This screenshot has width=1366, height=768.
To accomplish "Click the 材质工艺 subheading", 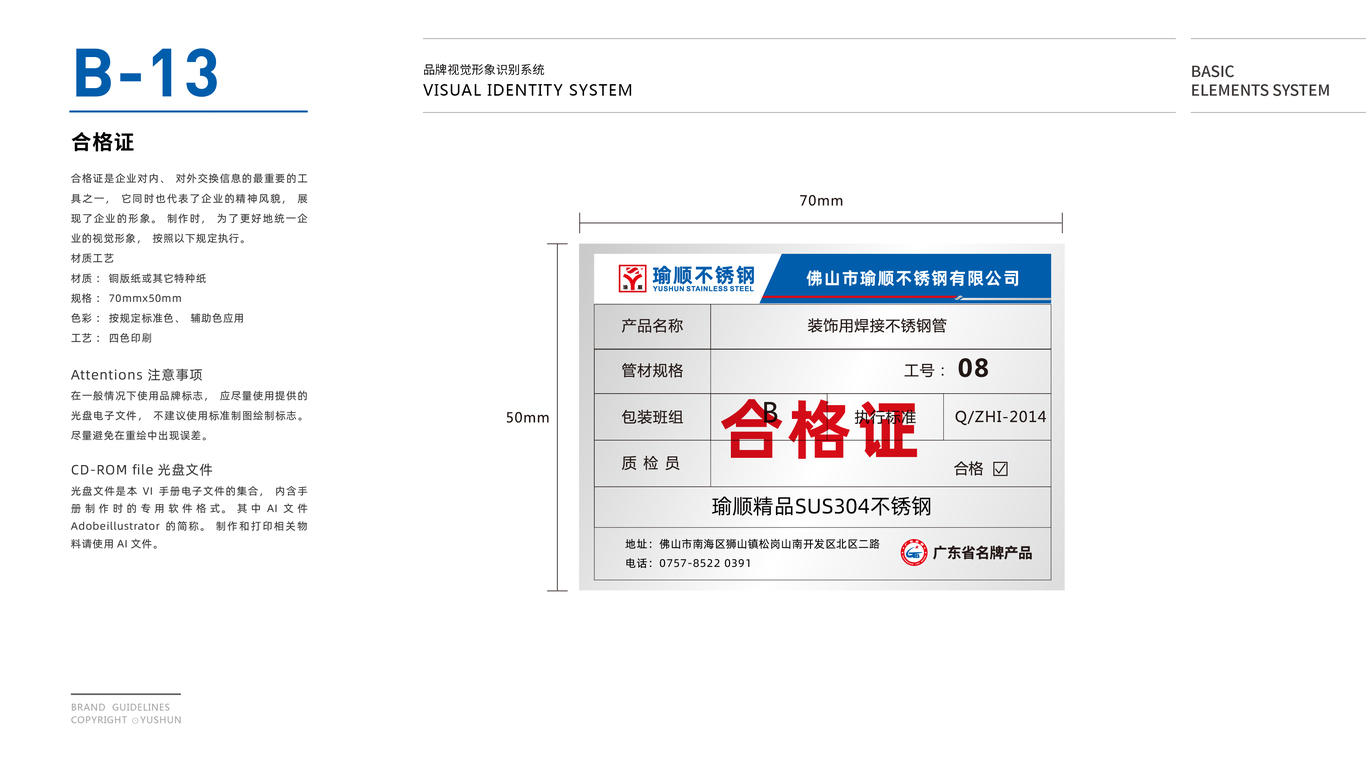I will click(92, 258).
